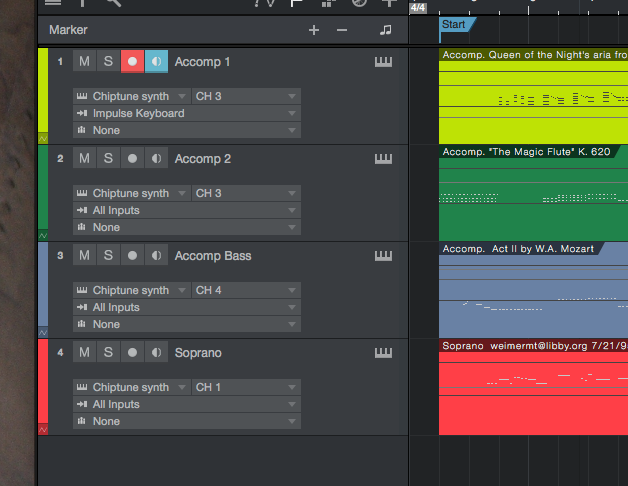
Task: Add a new marker with the plus button
Action: coord(314,30)
